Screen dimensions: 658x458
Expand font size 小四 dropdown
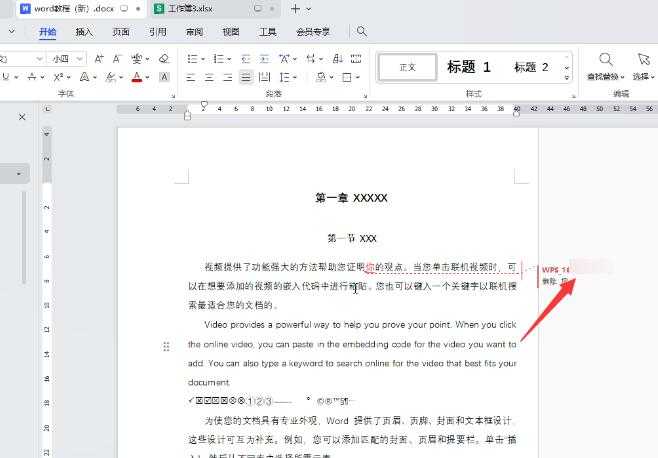pyautogui.click(x=79, y=59)
